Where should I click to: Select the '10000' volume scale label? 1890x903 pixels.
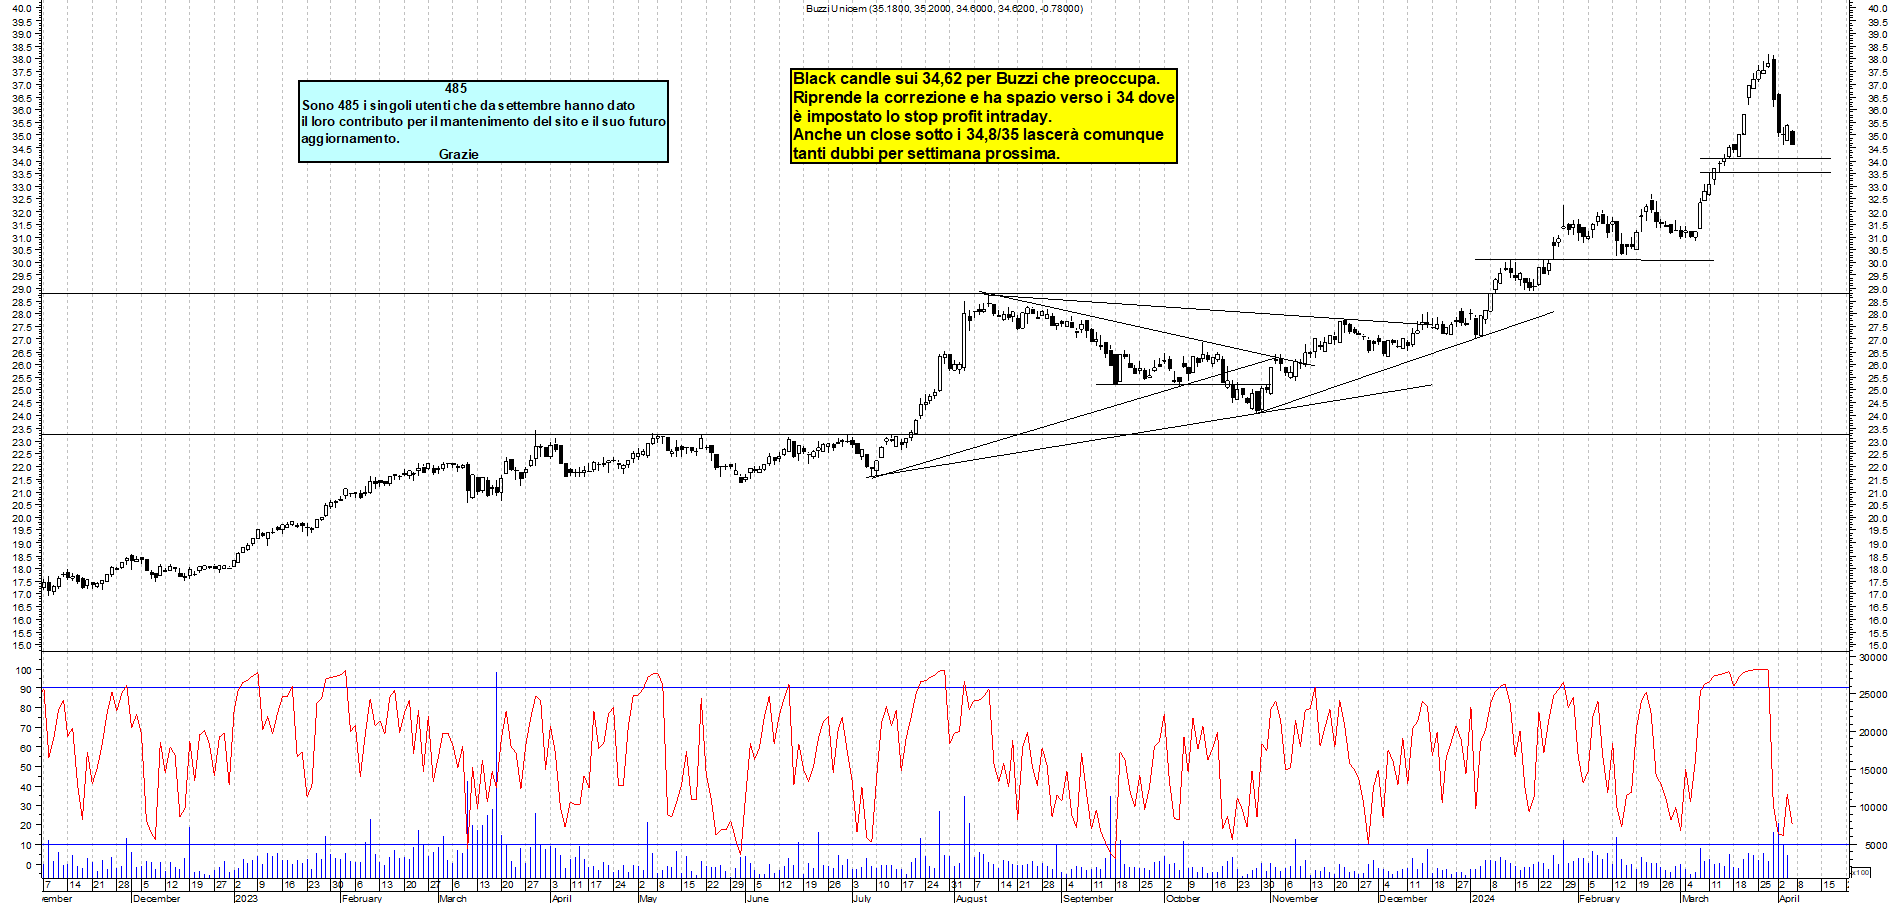(1873, 807)
